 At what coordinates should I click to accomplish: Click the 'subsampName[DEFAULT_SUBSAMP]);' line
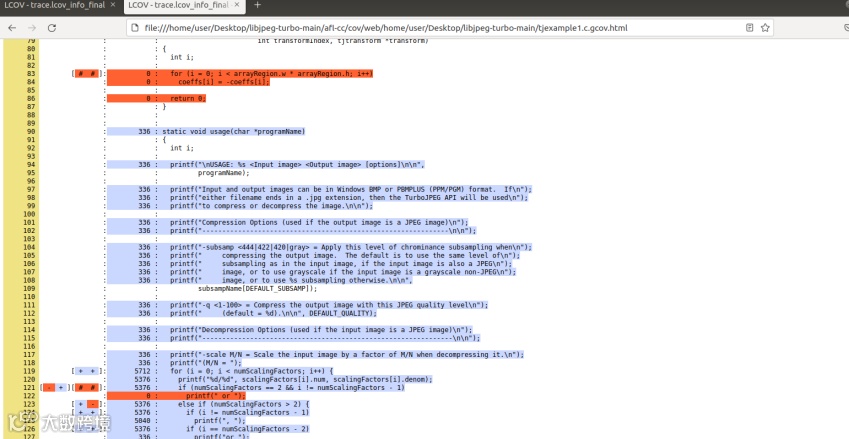(x=258, y=289)
